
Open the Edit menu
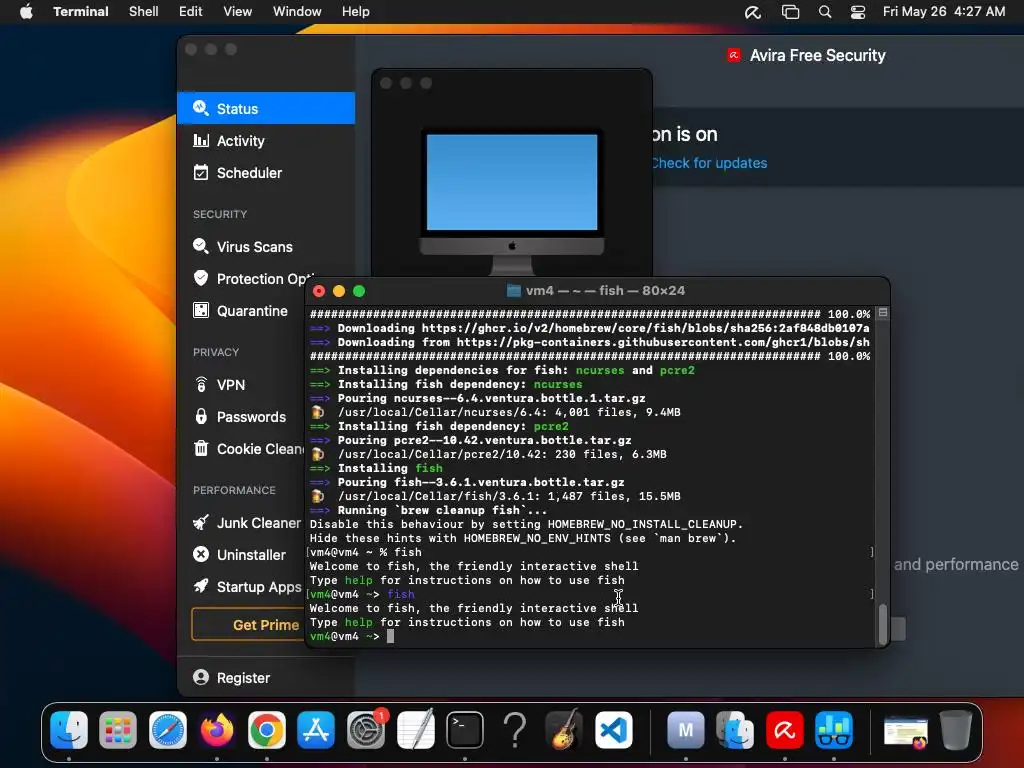(x=191, y=12)
